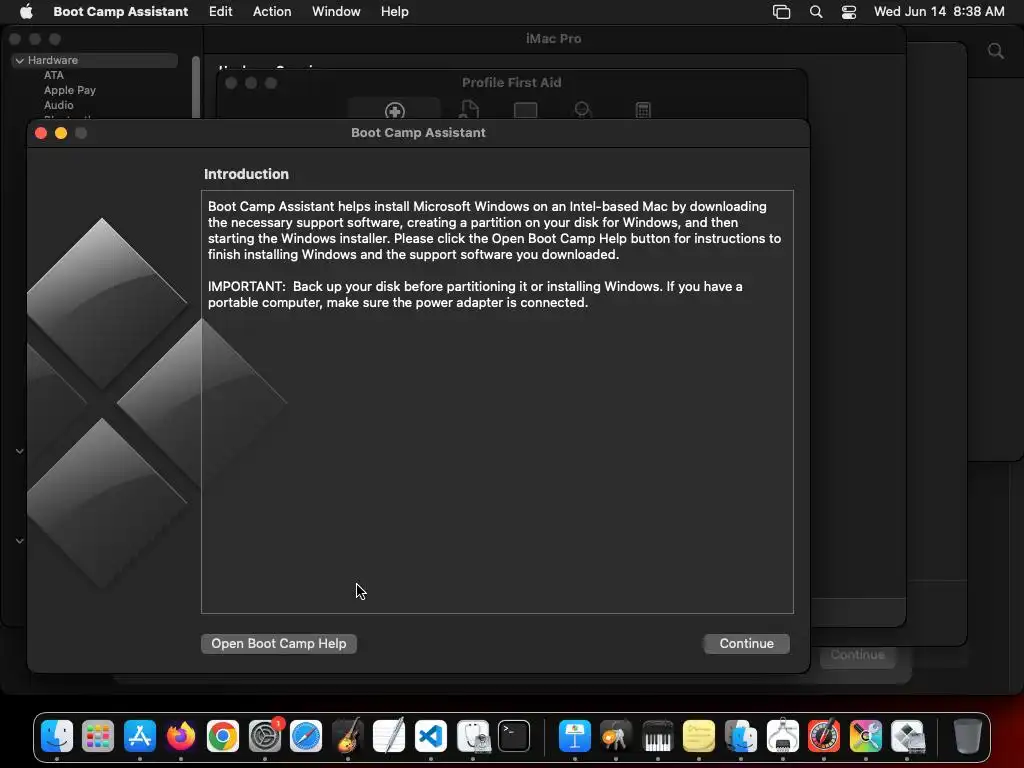Click the iMac Pro window title bar
Viewport: 1024px width, 768px height.
point(554,39)
